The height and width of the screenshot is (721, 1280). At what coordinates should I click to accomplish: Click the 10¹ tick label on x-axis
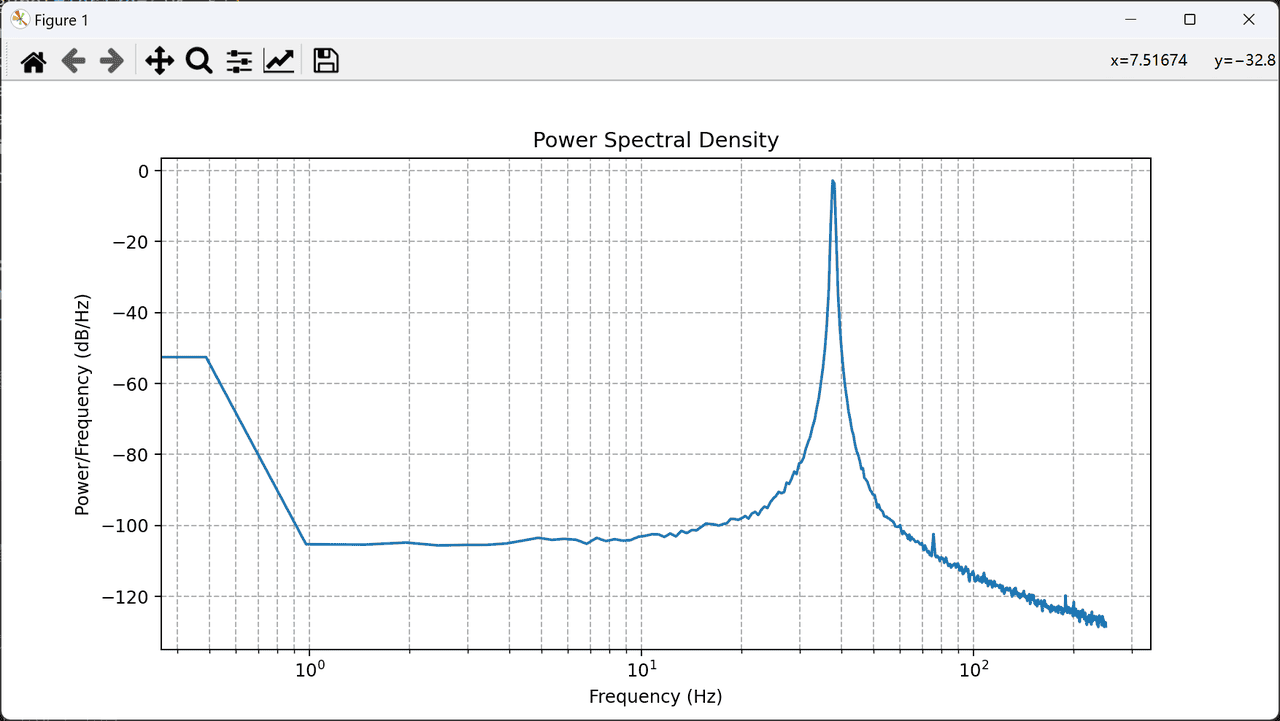[x=642, y=668]
